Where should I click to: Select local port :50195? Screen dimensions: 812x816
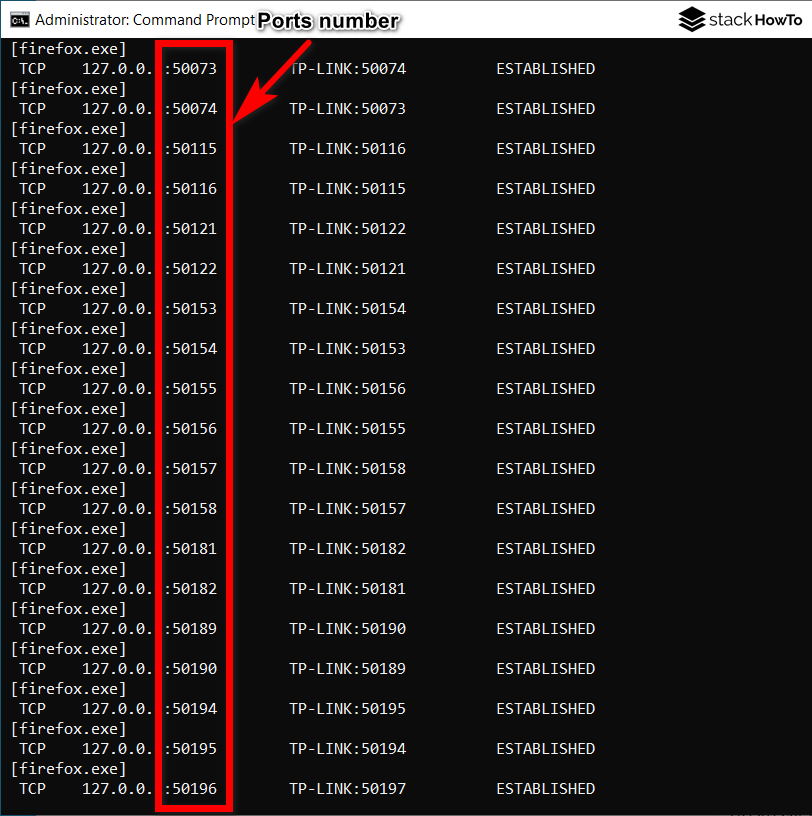click(x=191, y=749)
